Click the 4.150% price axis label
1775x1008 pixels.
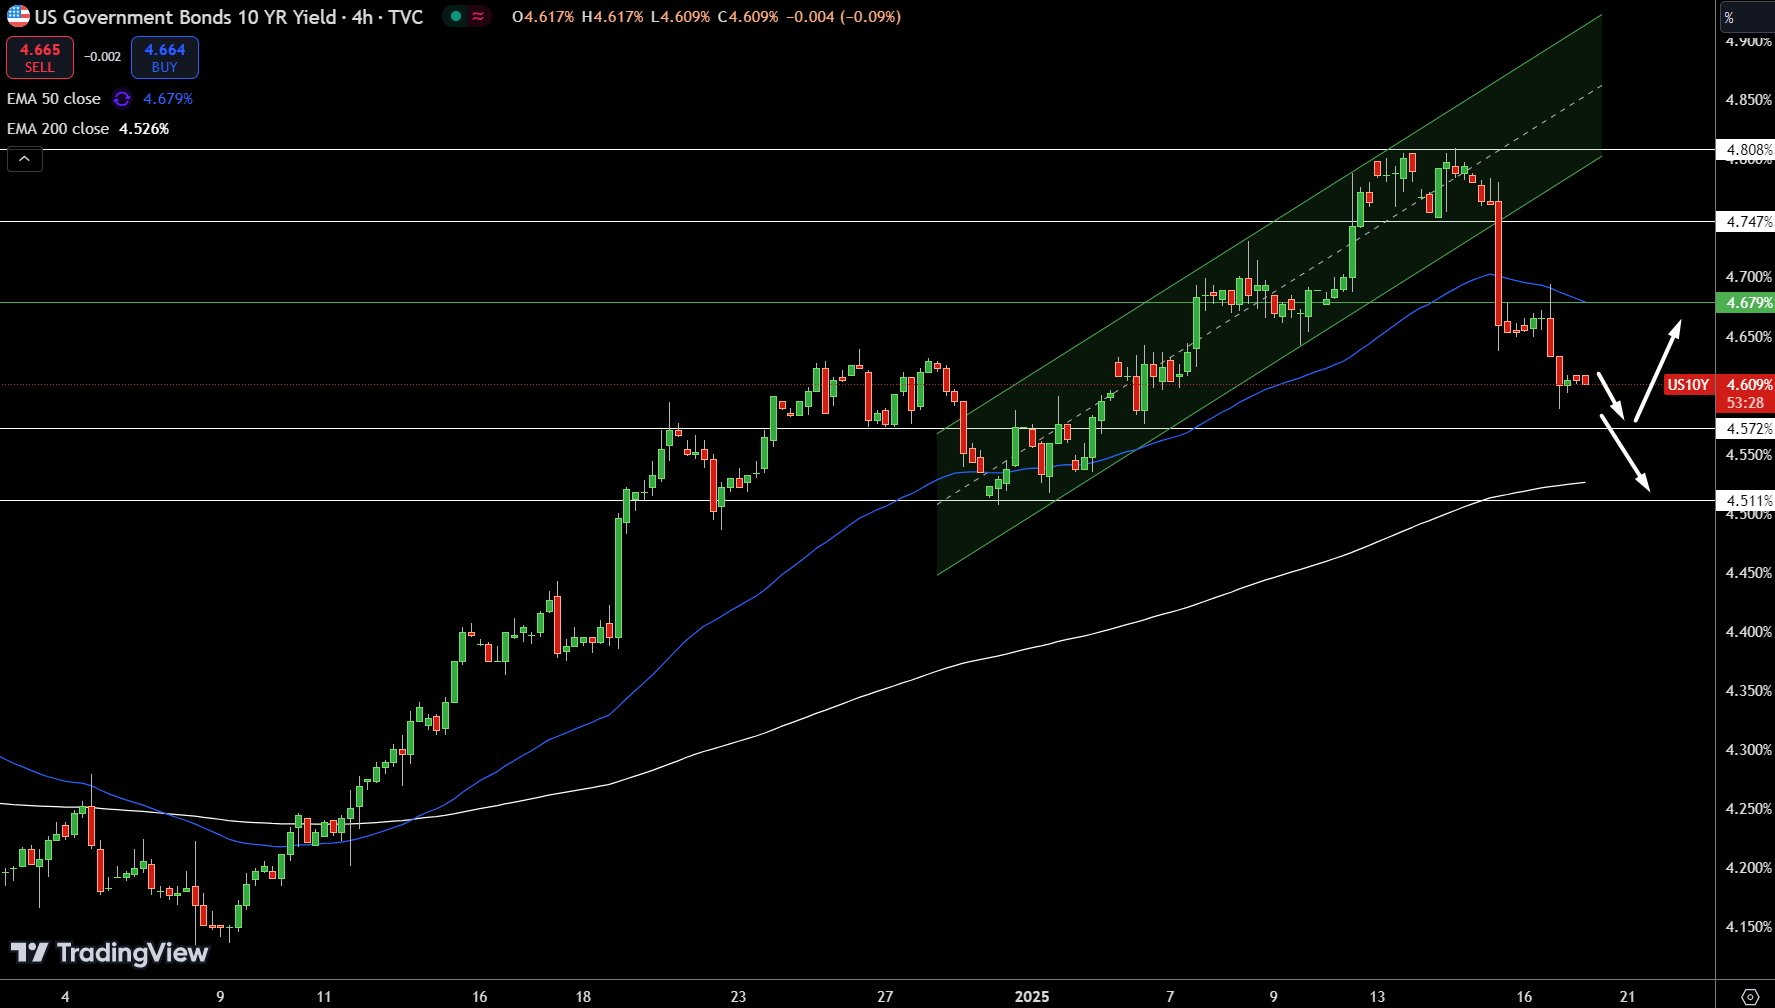pyautogui.click(x=1748, y=927)
